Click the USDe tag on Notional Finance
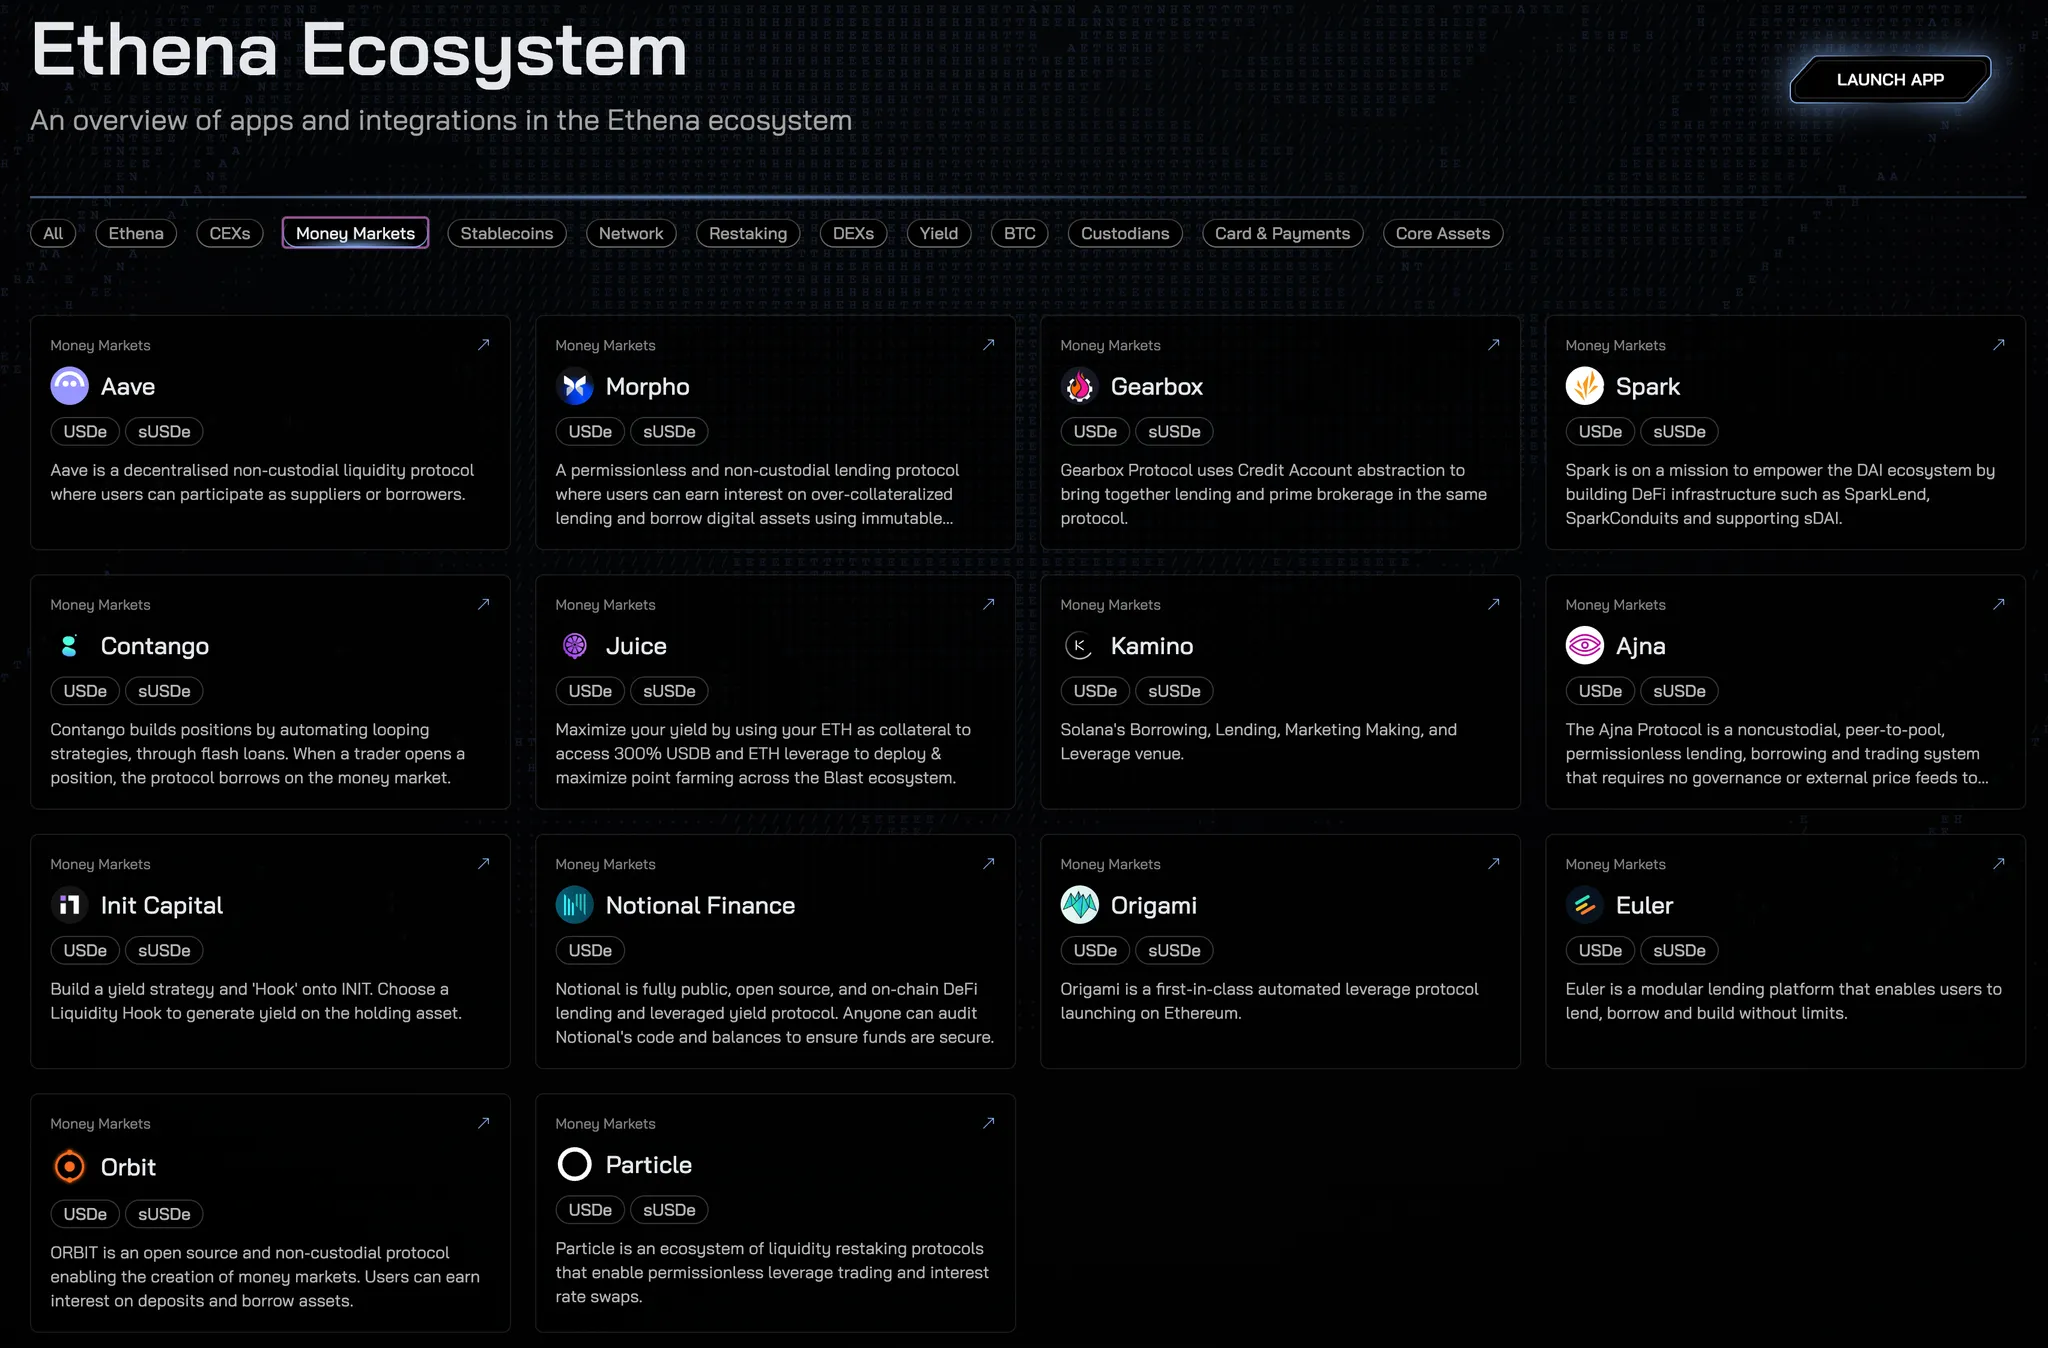Screen dimensions: 2048x1348 click(x=590, y=950)
